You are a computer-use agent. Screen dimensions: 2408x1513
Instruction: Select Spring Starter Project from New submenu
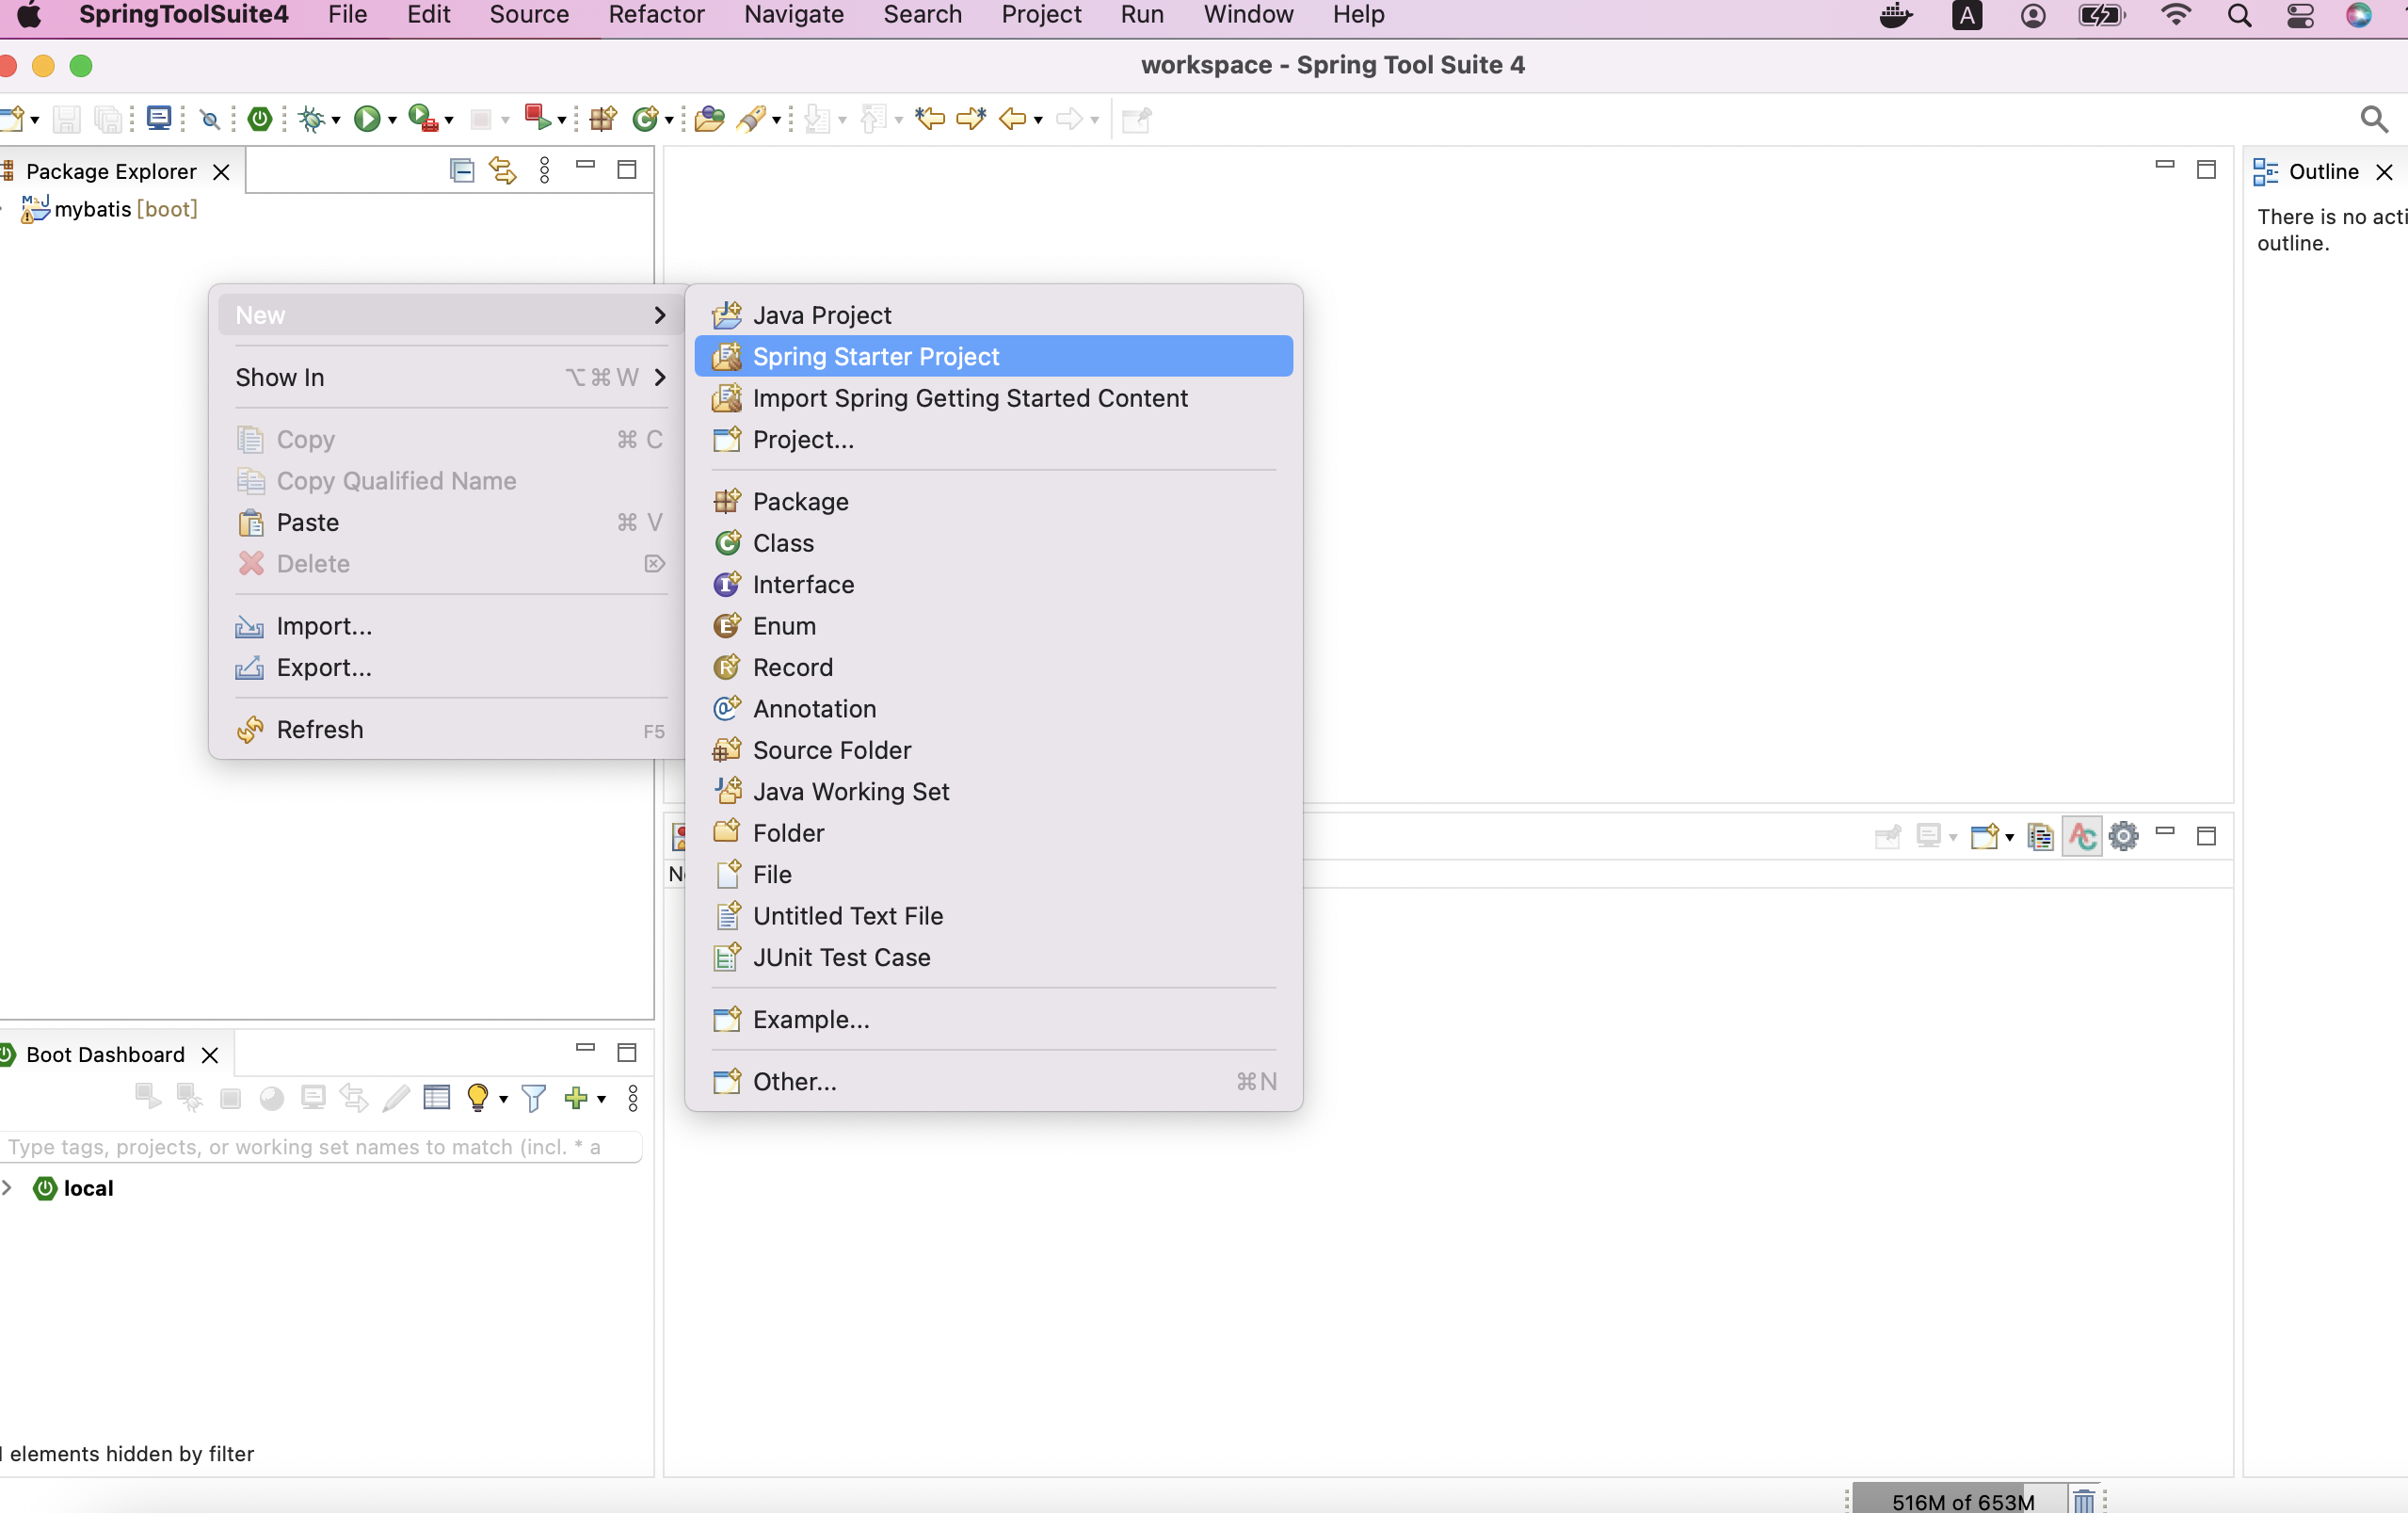coord(993,356)
